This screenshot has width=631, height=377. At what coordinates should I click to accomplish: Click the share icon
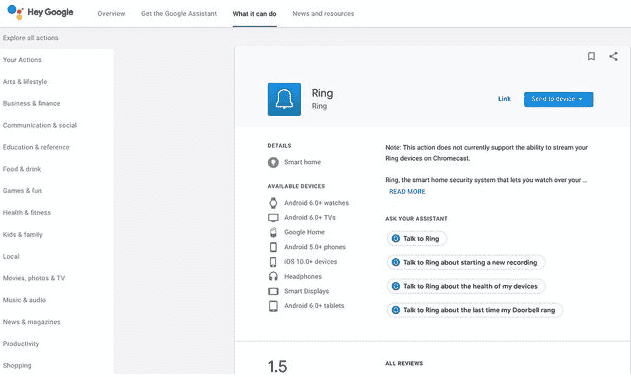(x=613, y=56)
